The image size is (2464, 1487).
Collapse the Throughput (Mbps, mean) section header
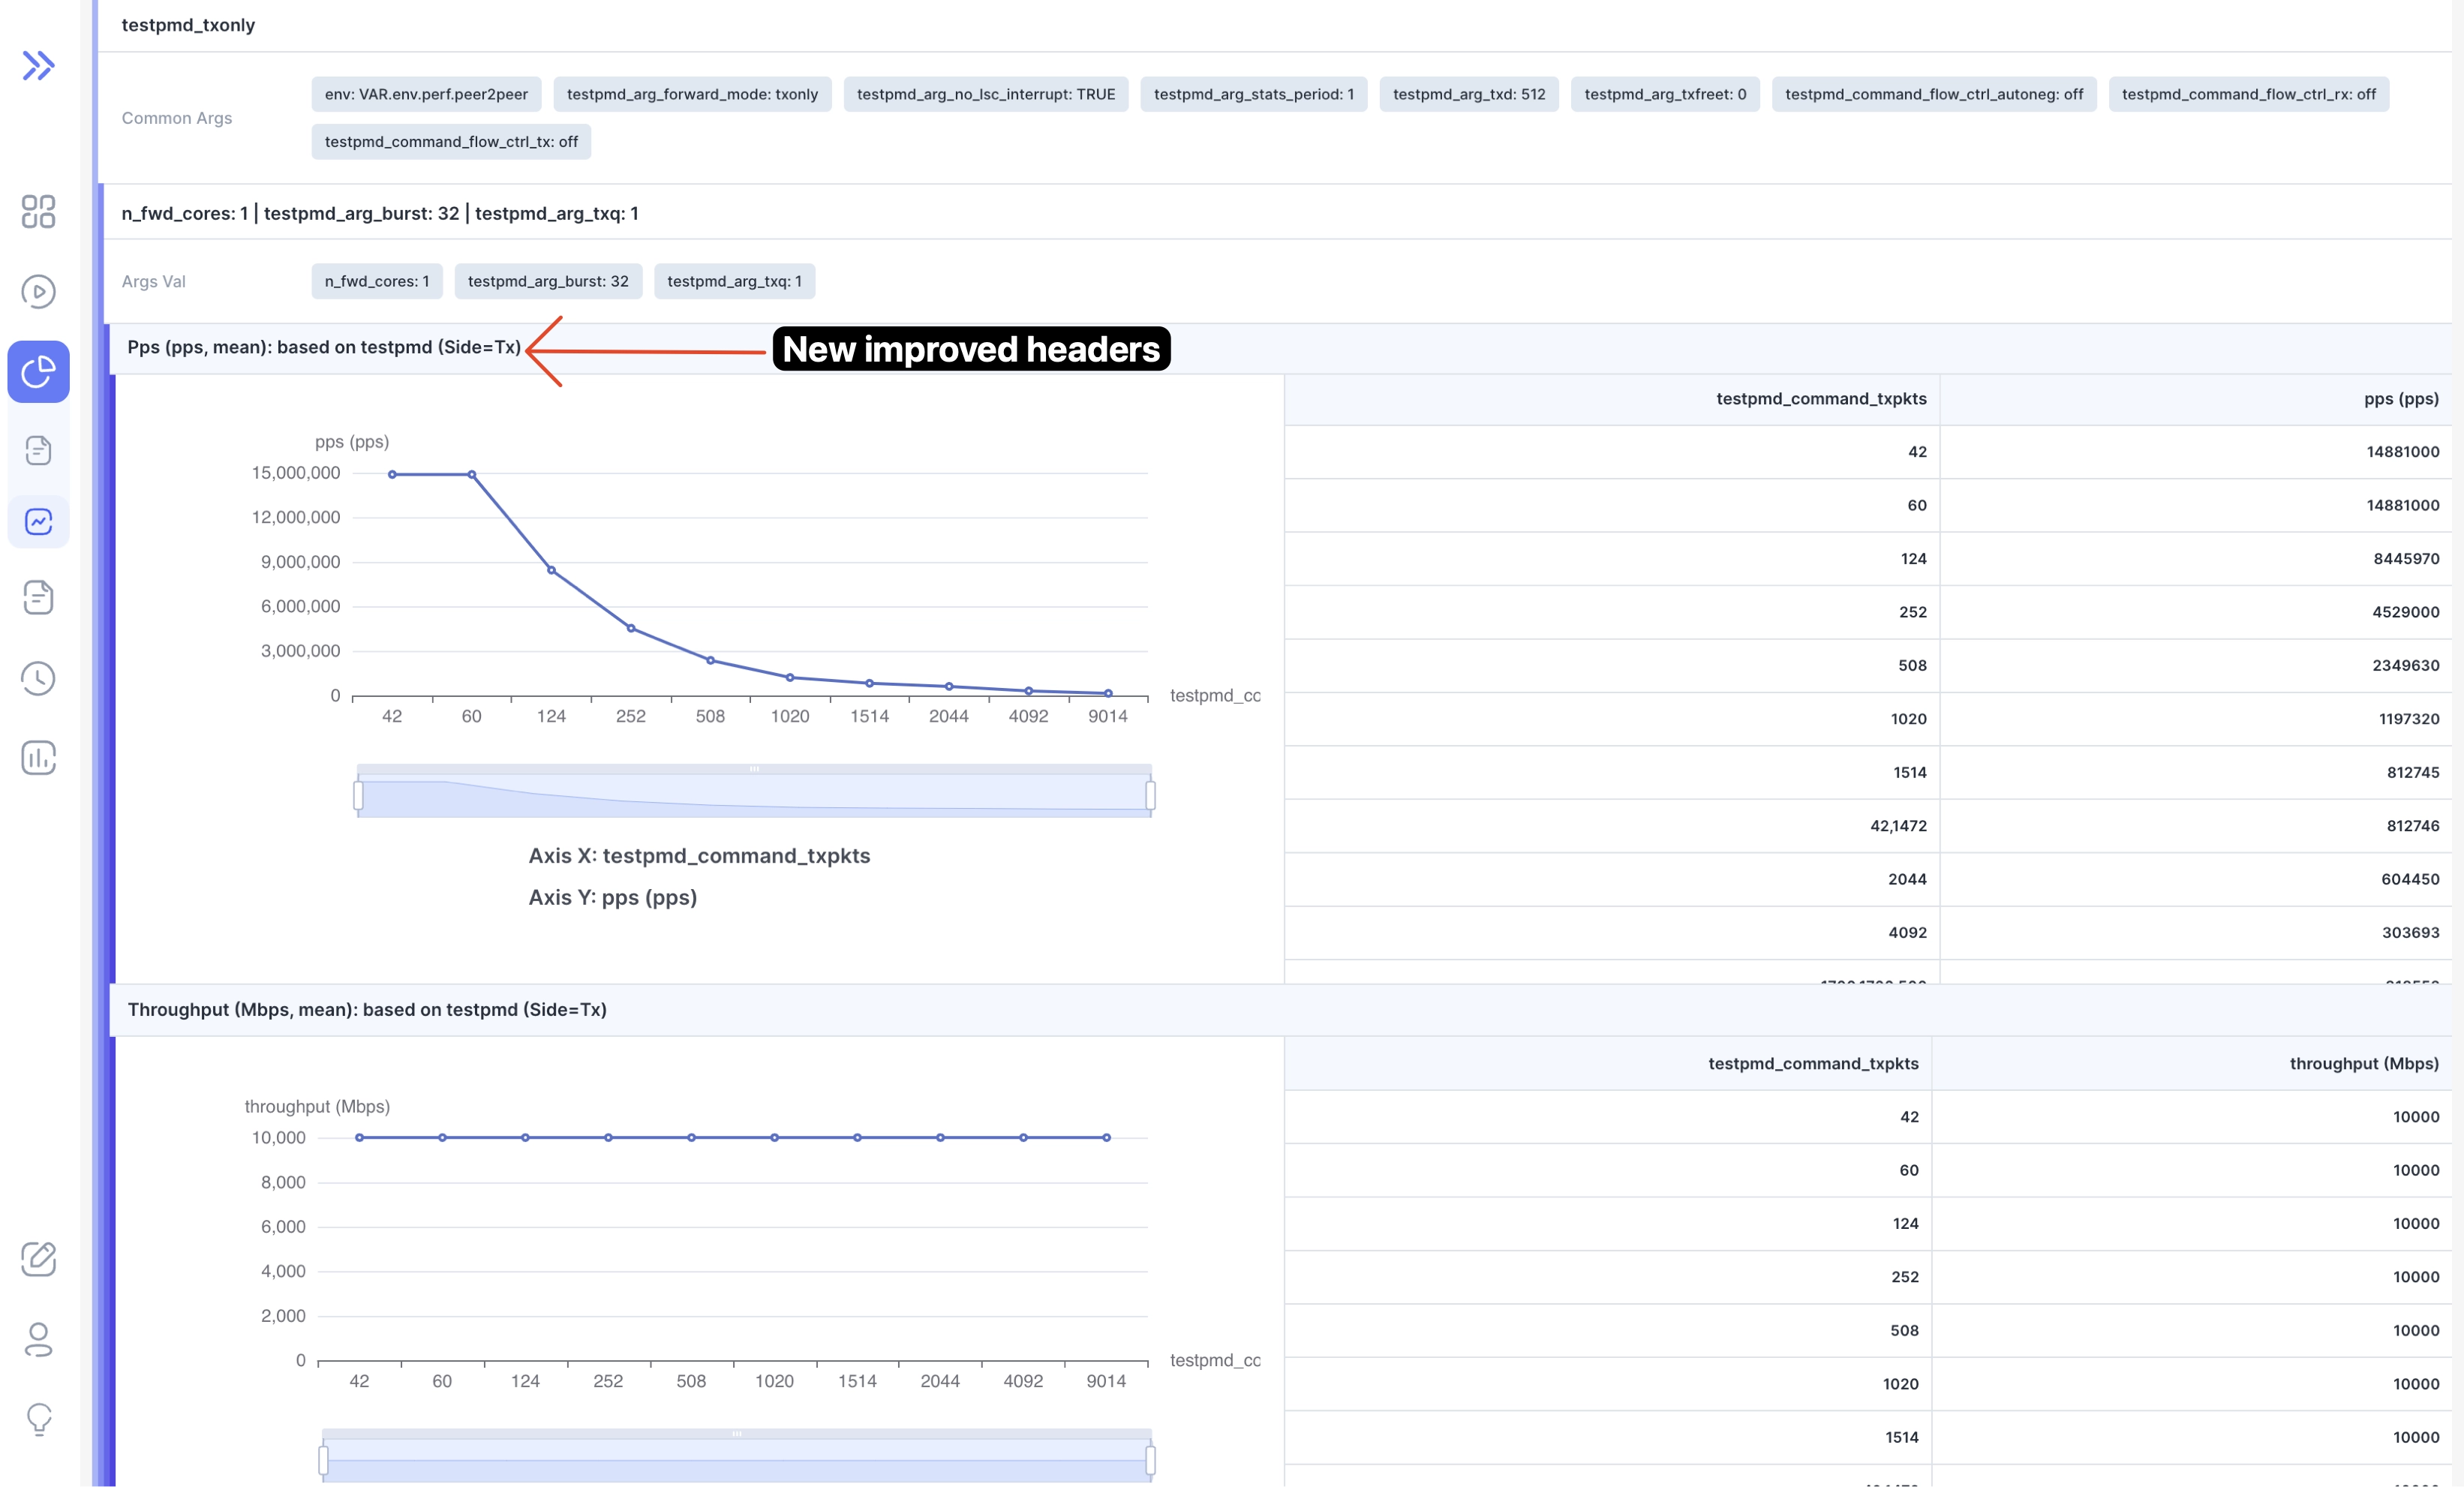(366, 1009)
